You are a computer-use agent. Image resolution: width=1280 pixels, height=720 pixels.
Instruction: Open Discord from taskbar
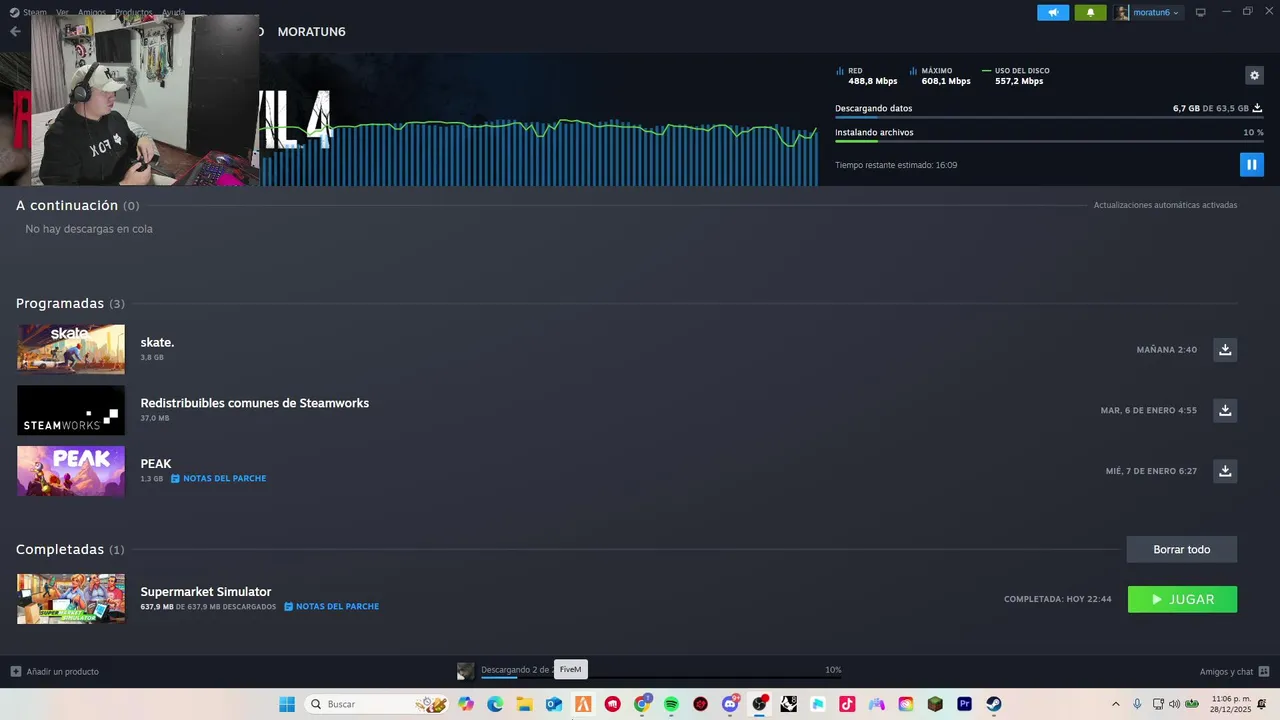coord(730,704)
